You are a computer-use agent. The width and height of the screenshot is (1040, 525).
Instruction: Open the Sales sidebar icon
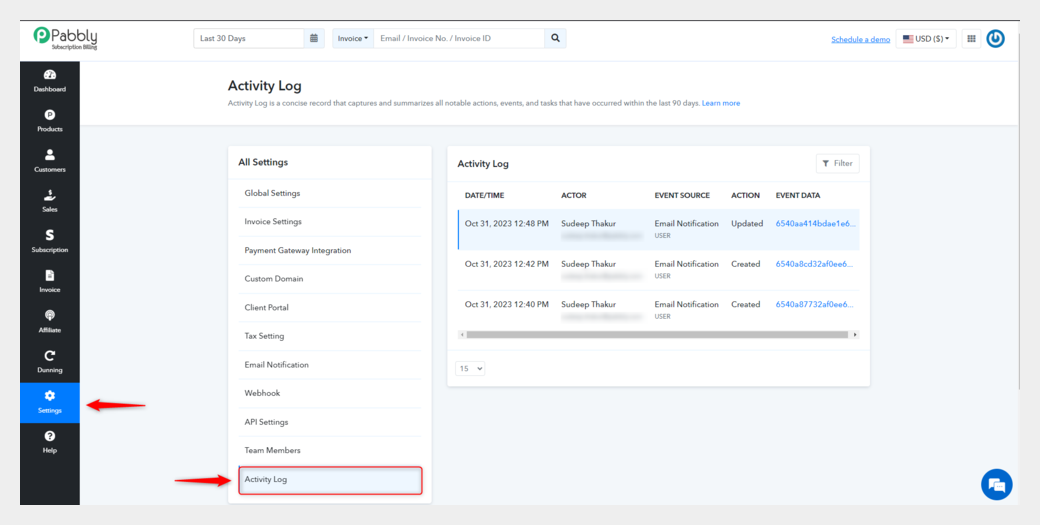tap(50, 201)
